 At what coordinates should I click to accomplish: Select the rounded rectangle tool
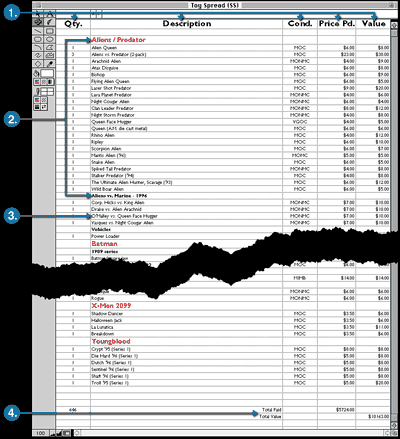38,39
